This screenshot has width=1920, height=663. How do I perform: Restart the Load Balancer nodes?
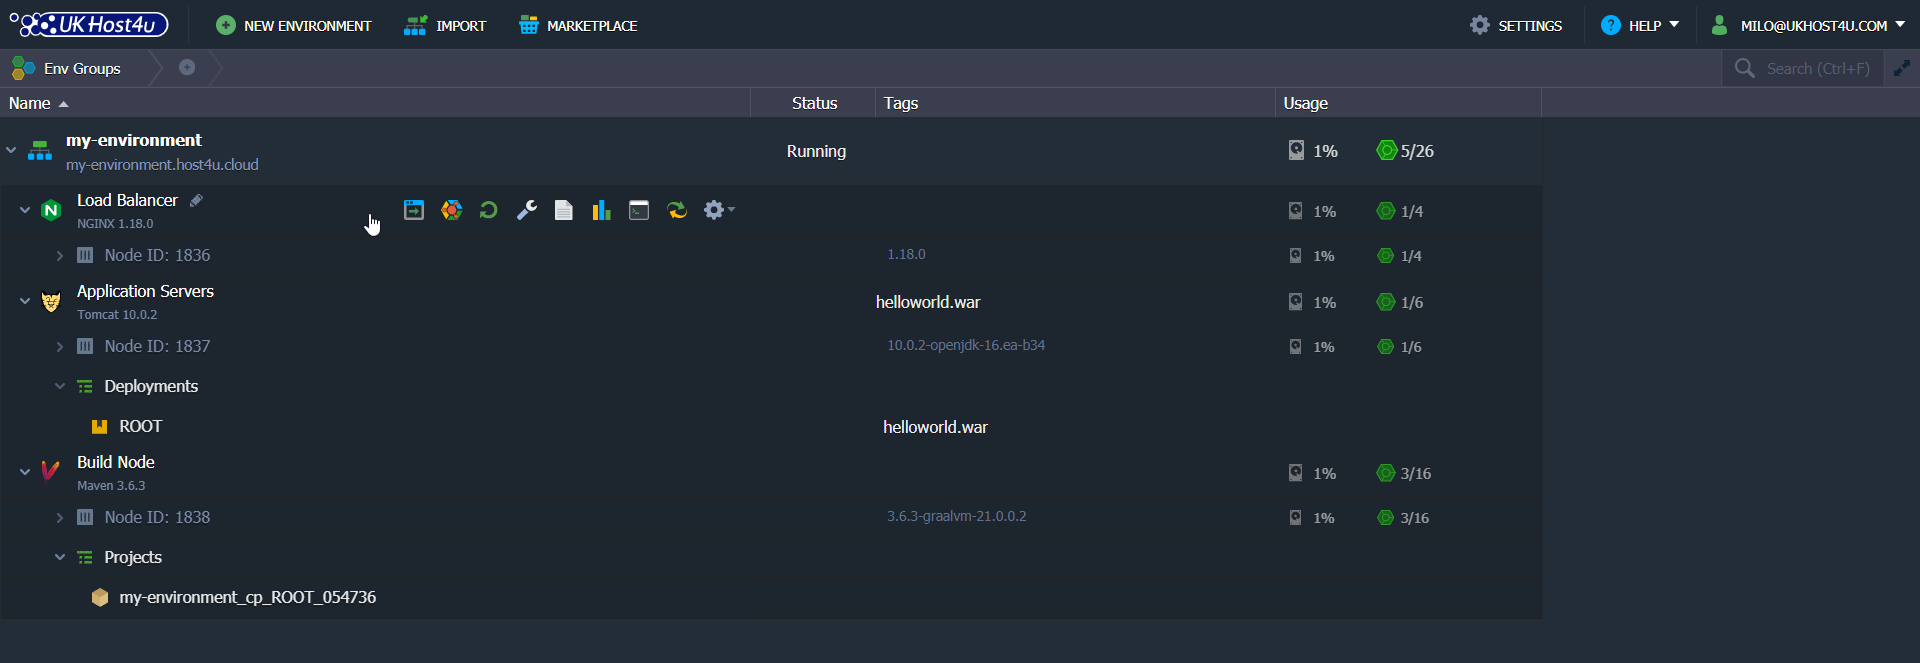[489, 210]
